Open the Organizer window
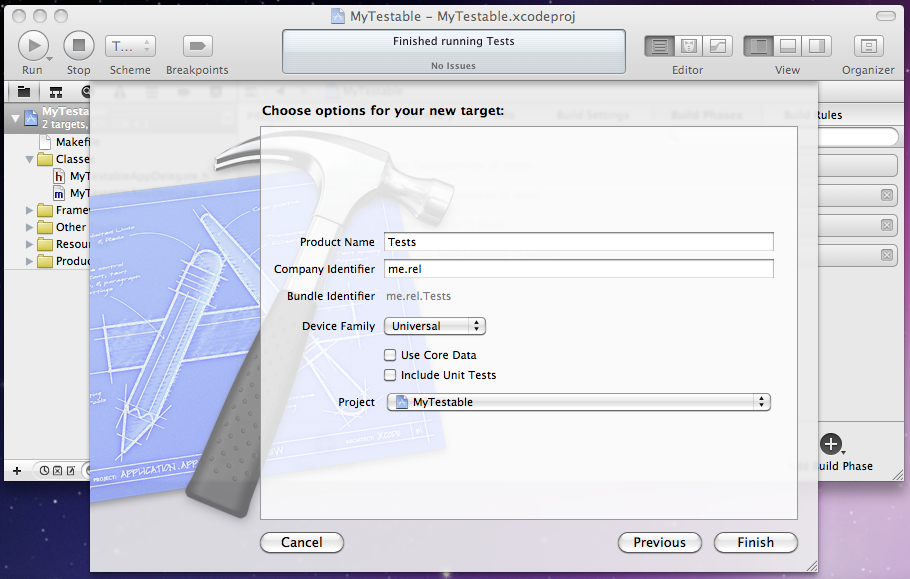 [868, 46]
